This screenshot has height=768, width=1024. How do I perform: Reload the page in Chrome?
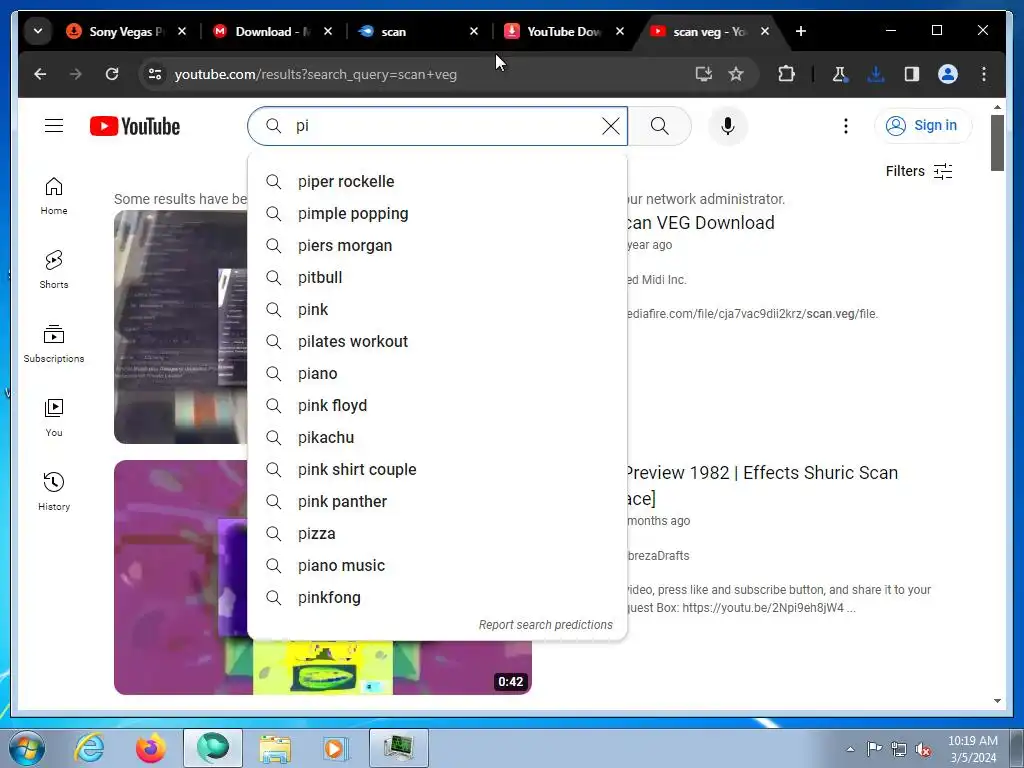pyautogui.click(x=112, y=74)
